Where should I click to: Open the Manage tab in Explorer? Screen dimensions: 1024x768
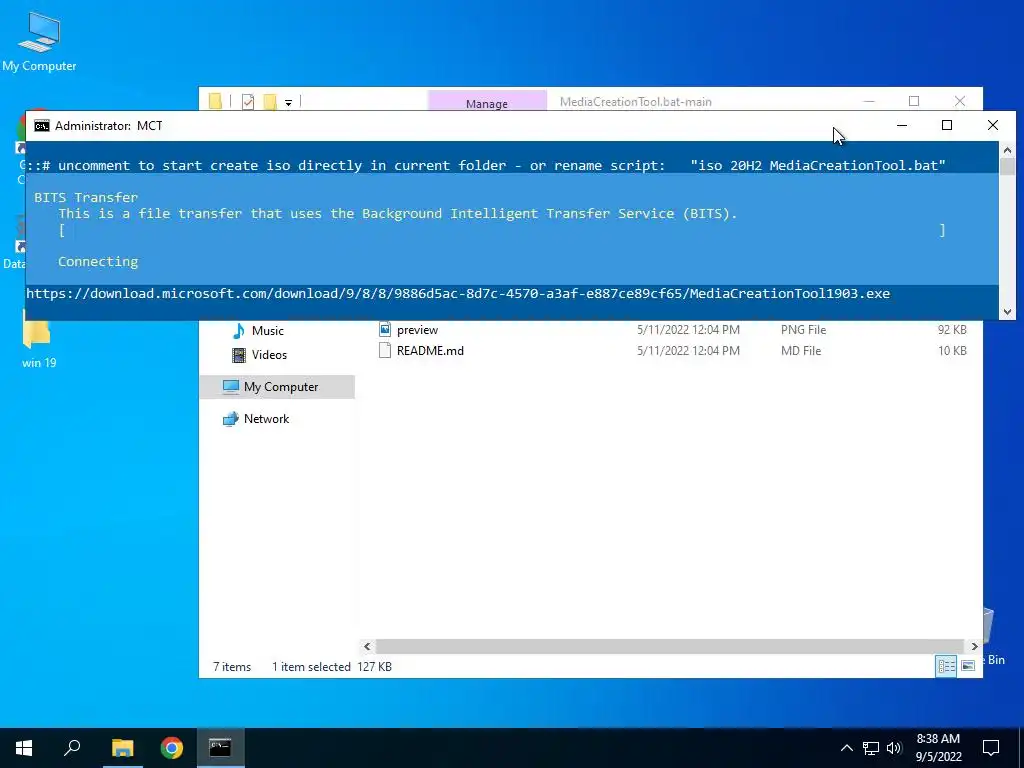(x=487, y=103)
